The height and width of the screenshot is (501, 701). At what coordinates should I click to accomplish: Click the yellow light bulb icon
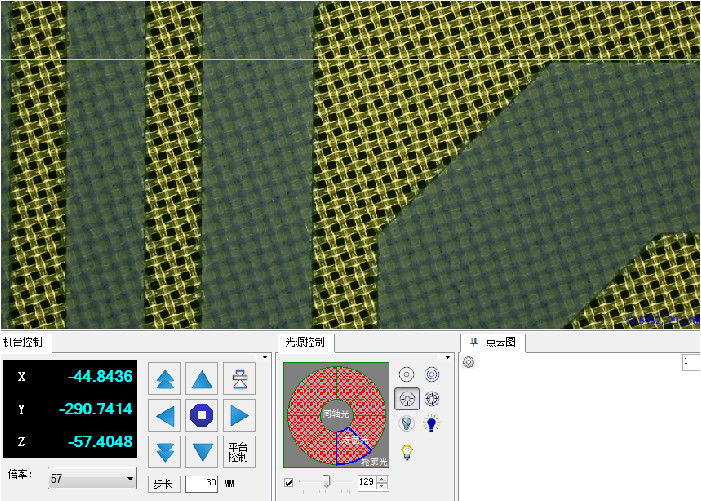pyautogui.click(x=407, y=451)
